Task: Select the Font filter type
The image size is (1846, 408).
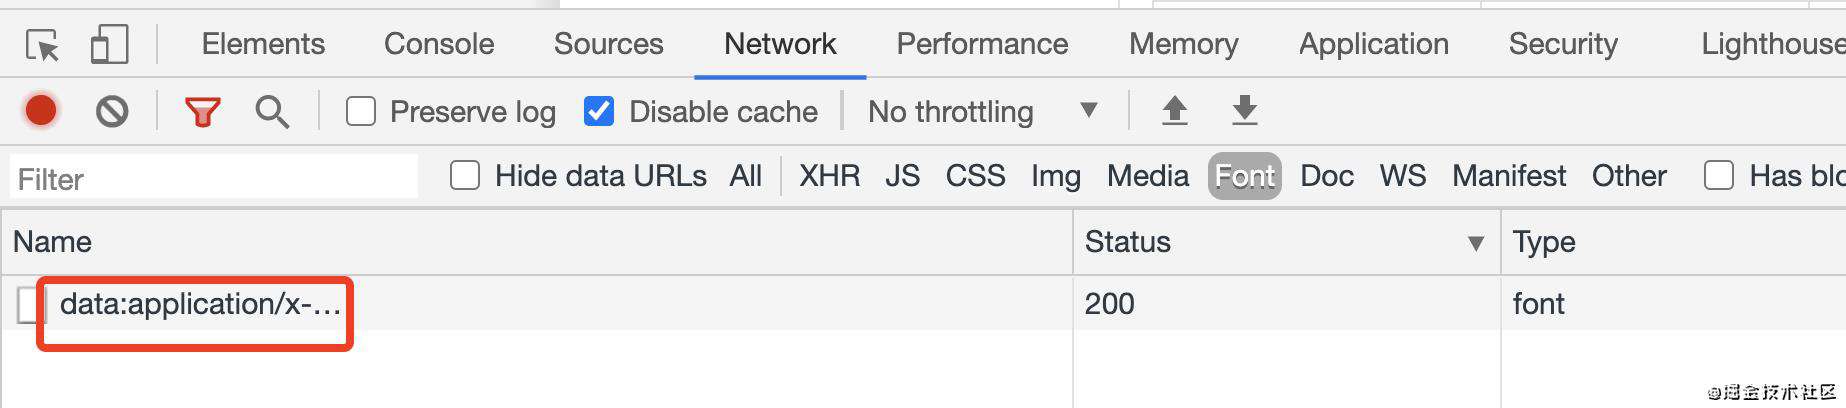Action: click(x=1245, y=176)
